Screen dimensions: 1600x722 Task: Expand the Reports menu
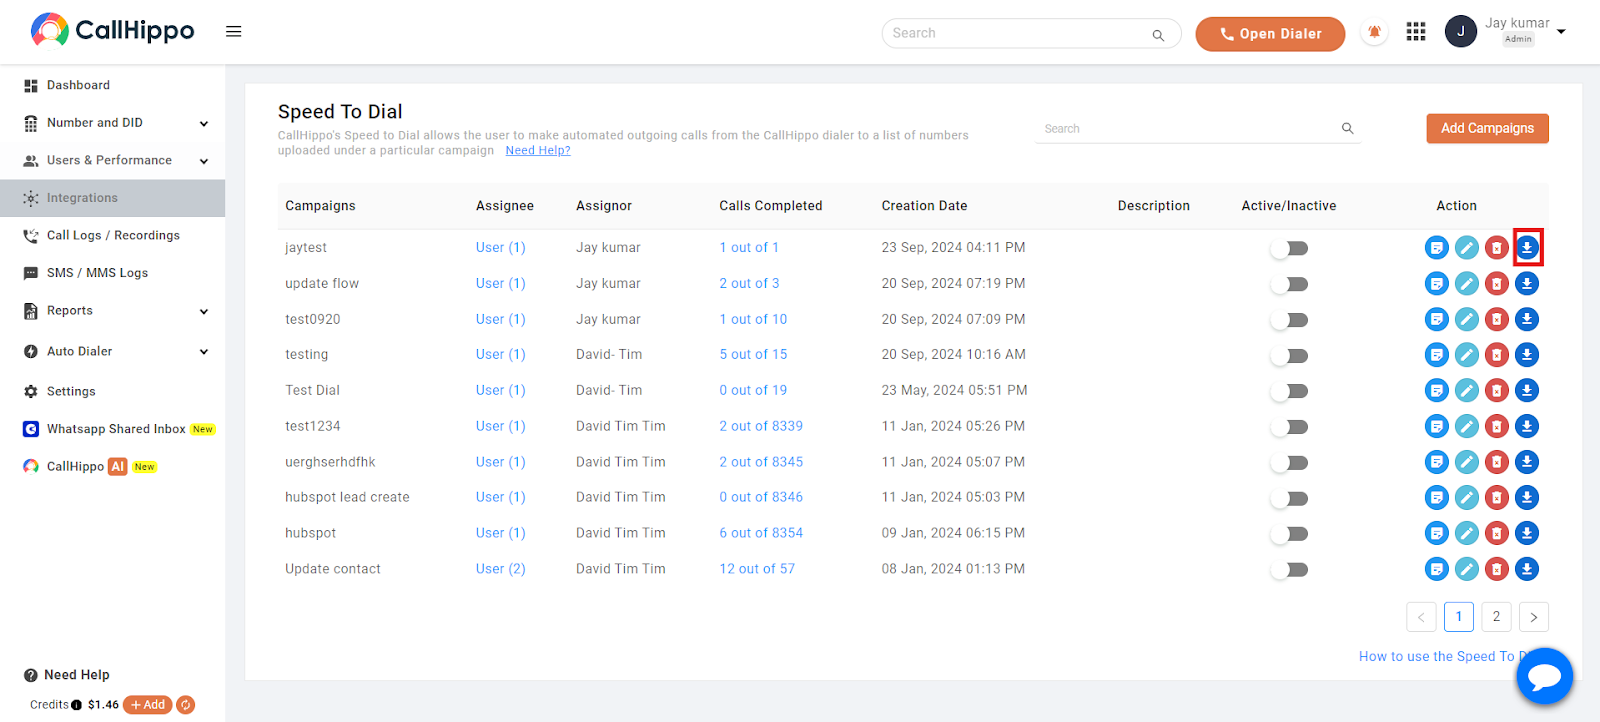(112, 311)
